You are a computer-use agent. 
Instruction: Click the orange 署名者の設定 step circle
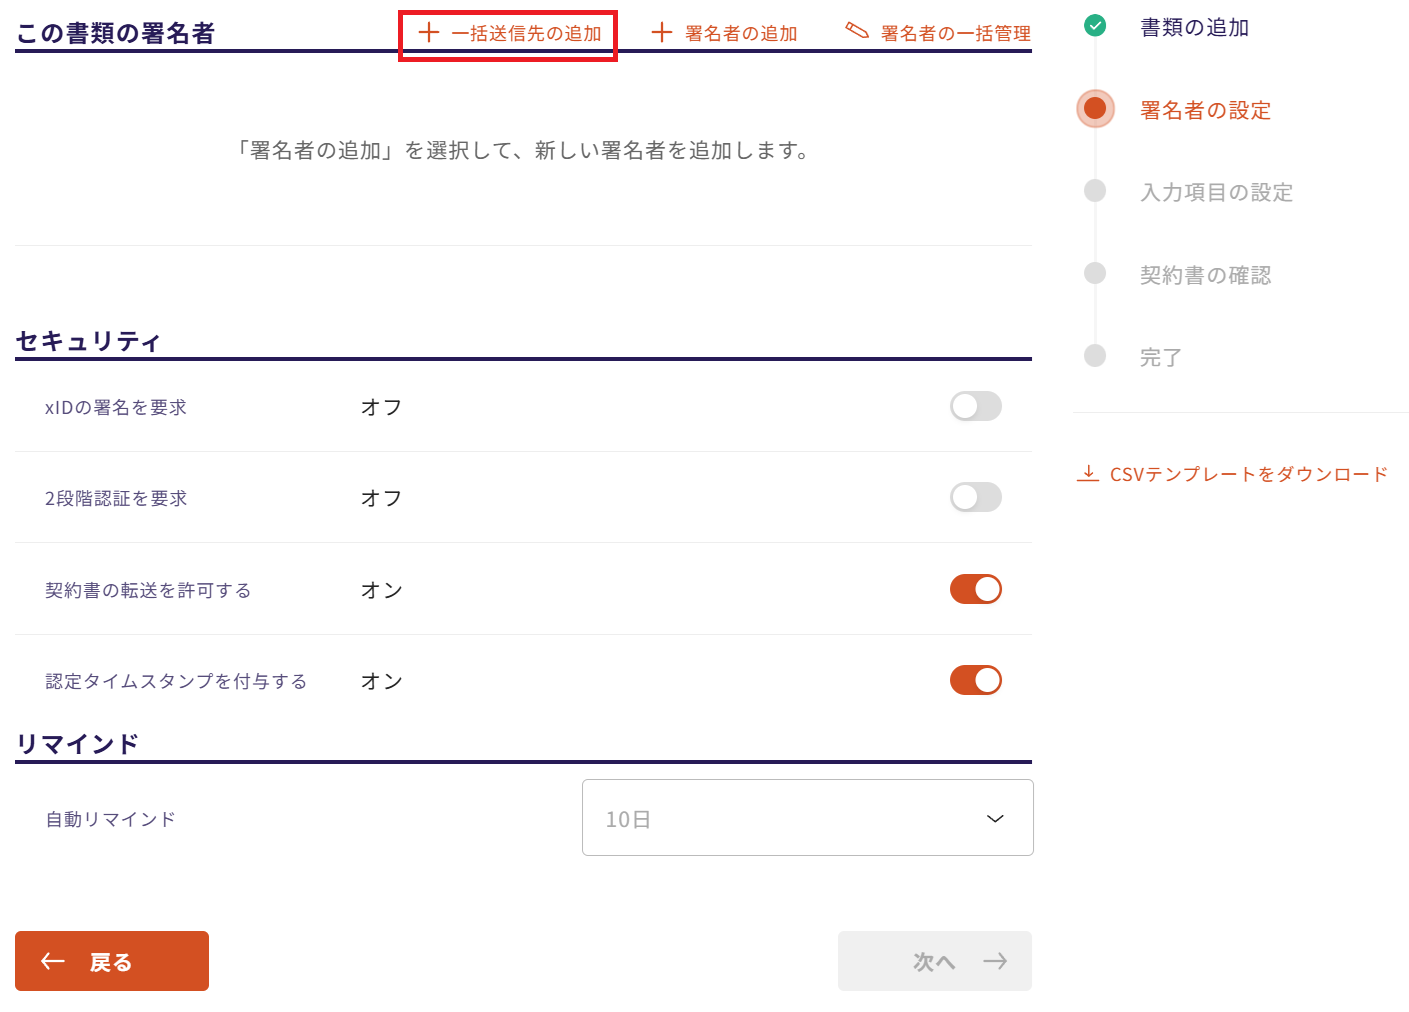point(1095,109)
